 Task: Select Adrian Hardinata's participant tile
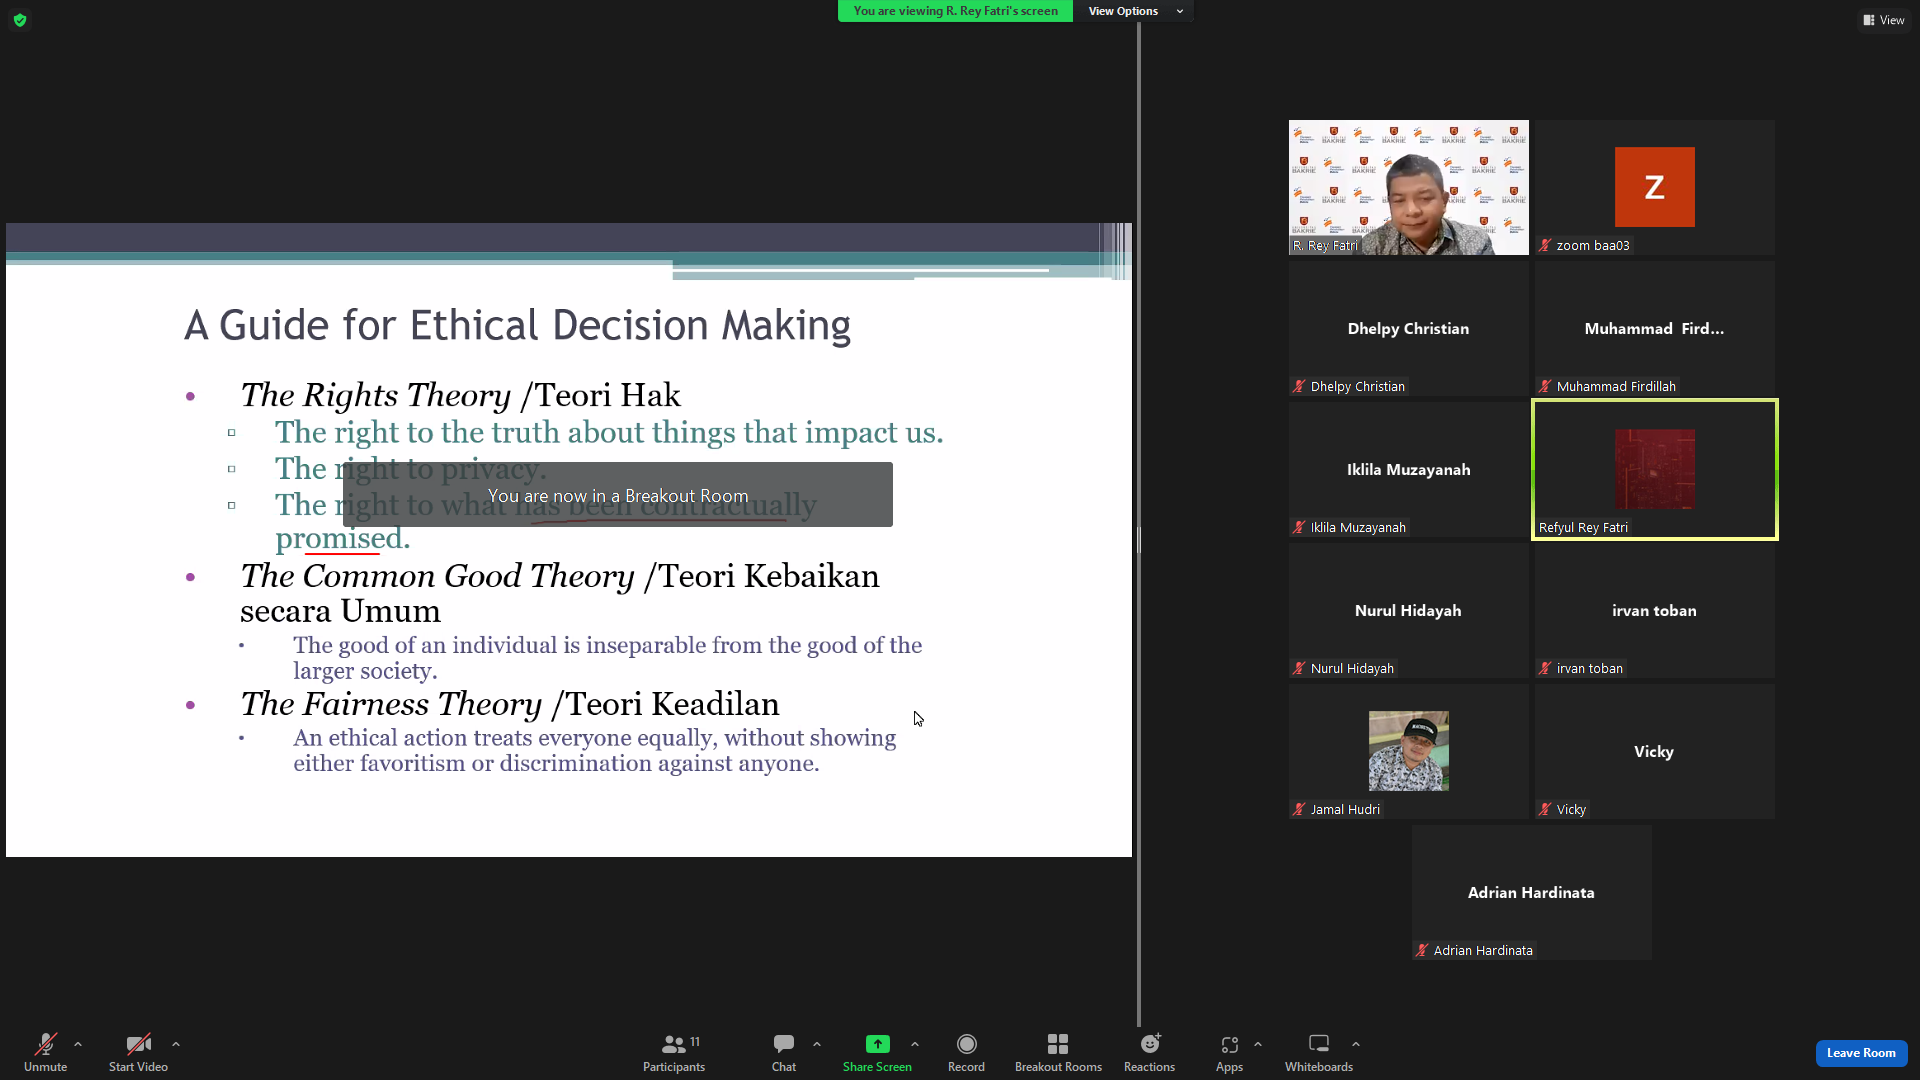click(1531, 893)
